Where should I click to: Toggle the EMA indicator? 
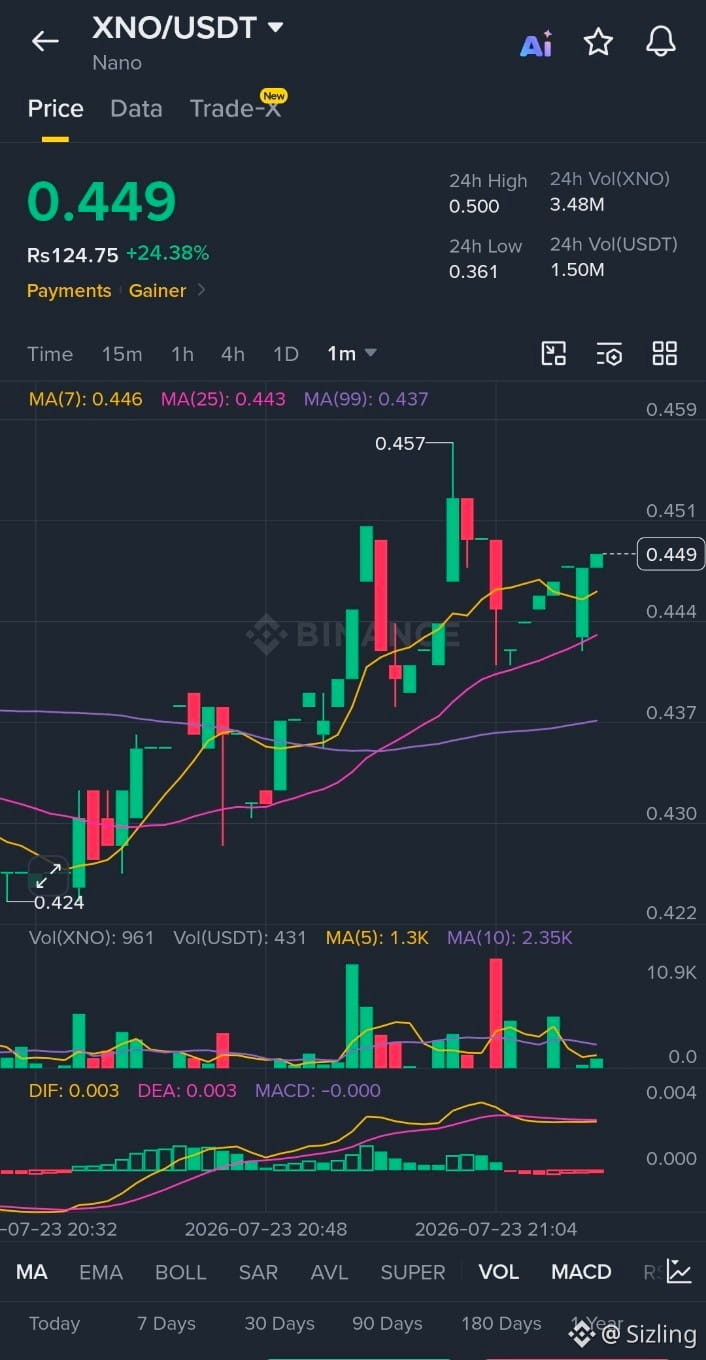tap(101, 1272)
